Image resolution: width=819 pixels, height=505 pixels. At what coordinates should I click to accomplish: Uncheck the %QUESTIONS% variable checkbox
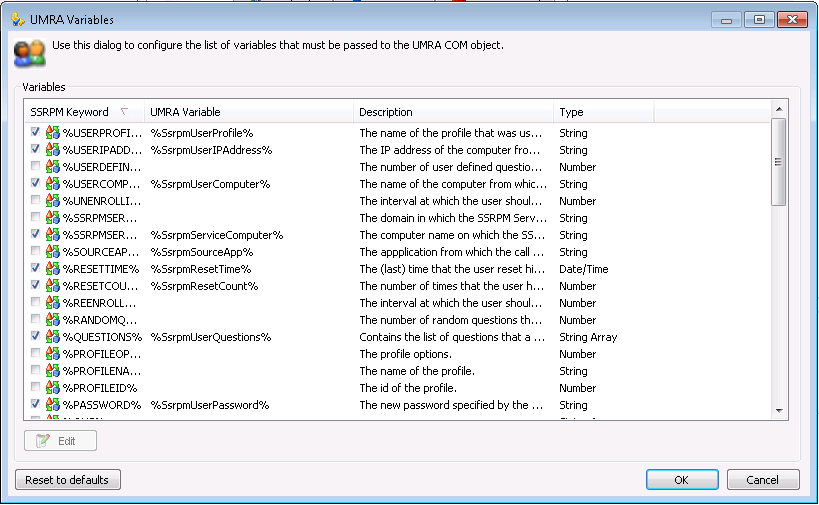coord(35,336)
